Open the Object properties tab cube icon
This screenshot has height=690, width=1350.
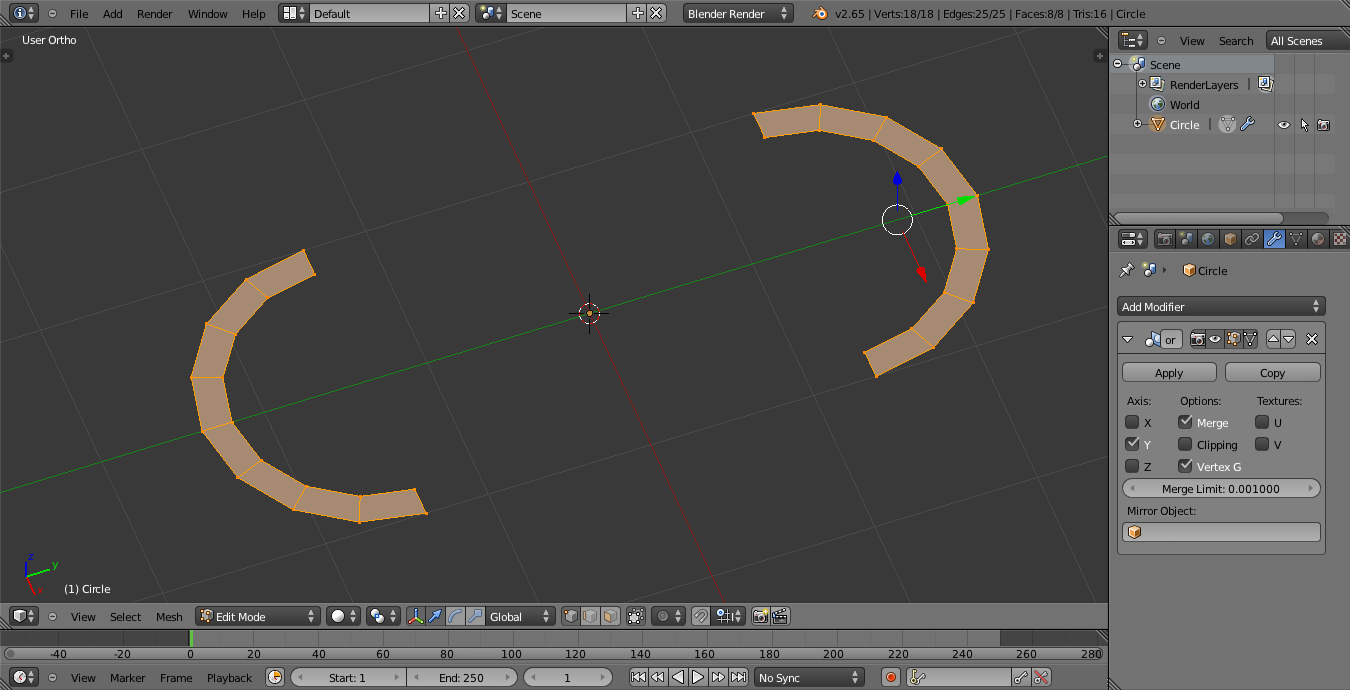[1230, 239]
